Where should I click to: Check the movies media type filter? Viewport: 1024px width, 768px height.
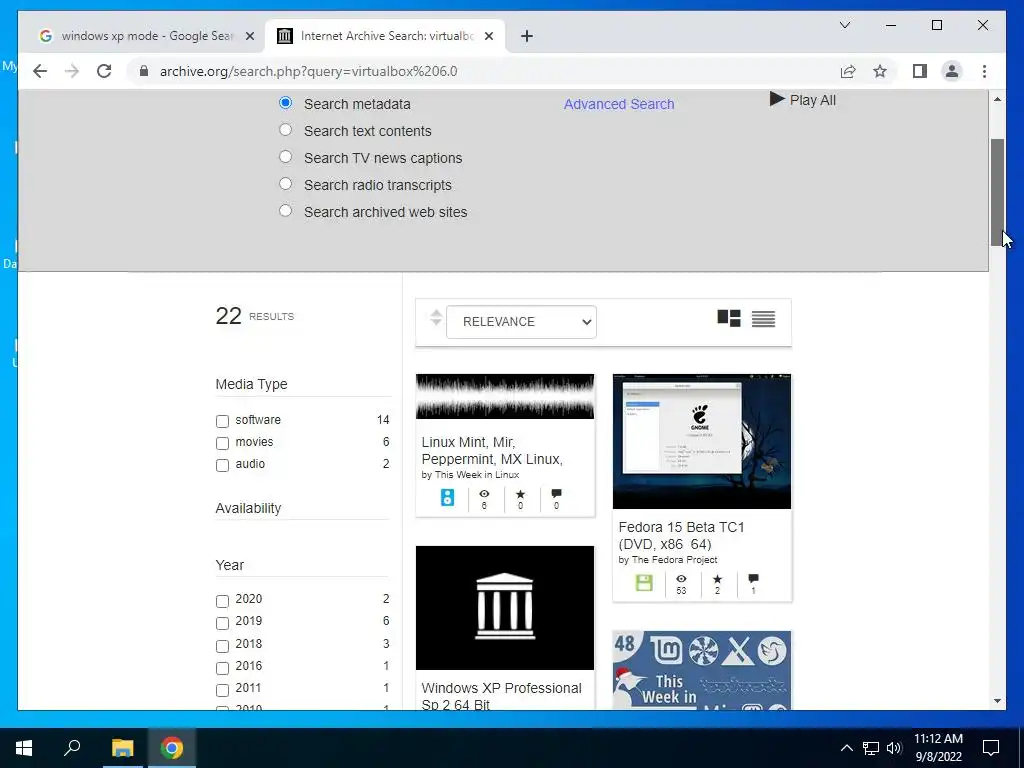[223, 443]
